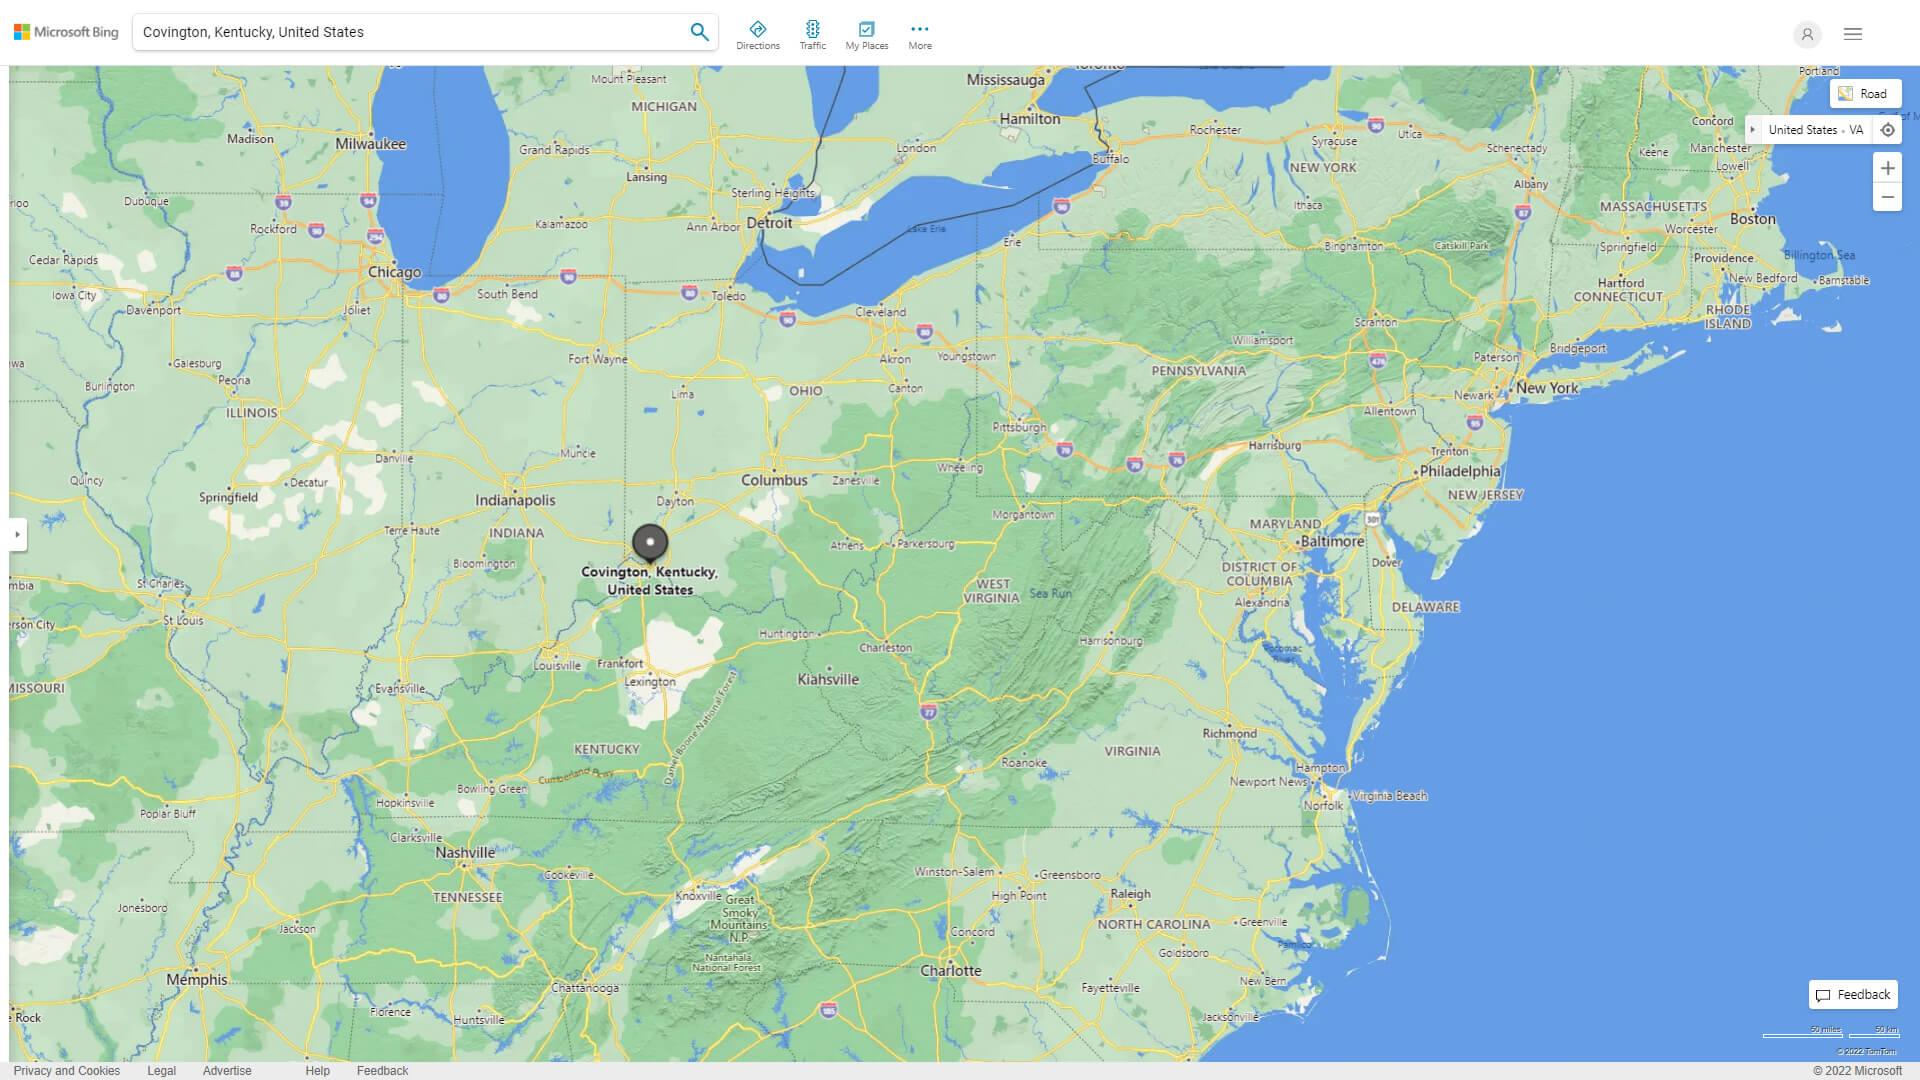1920x1080 pixels.
Task: Expand the left side panel arrow
Action: tap(17, 534)
